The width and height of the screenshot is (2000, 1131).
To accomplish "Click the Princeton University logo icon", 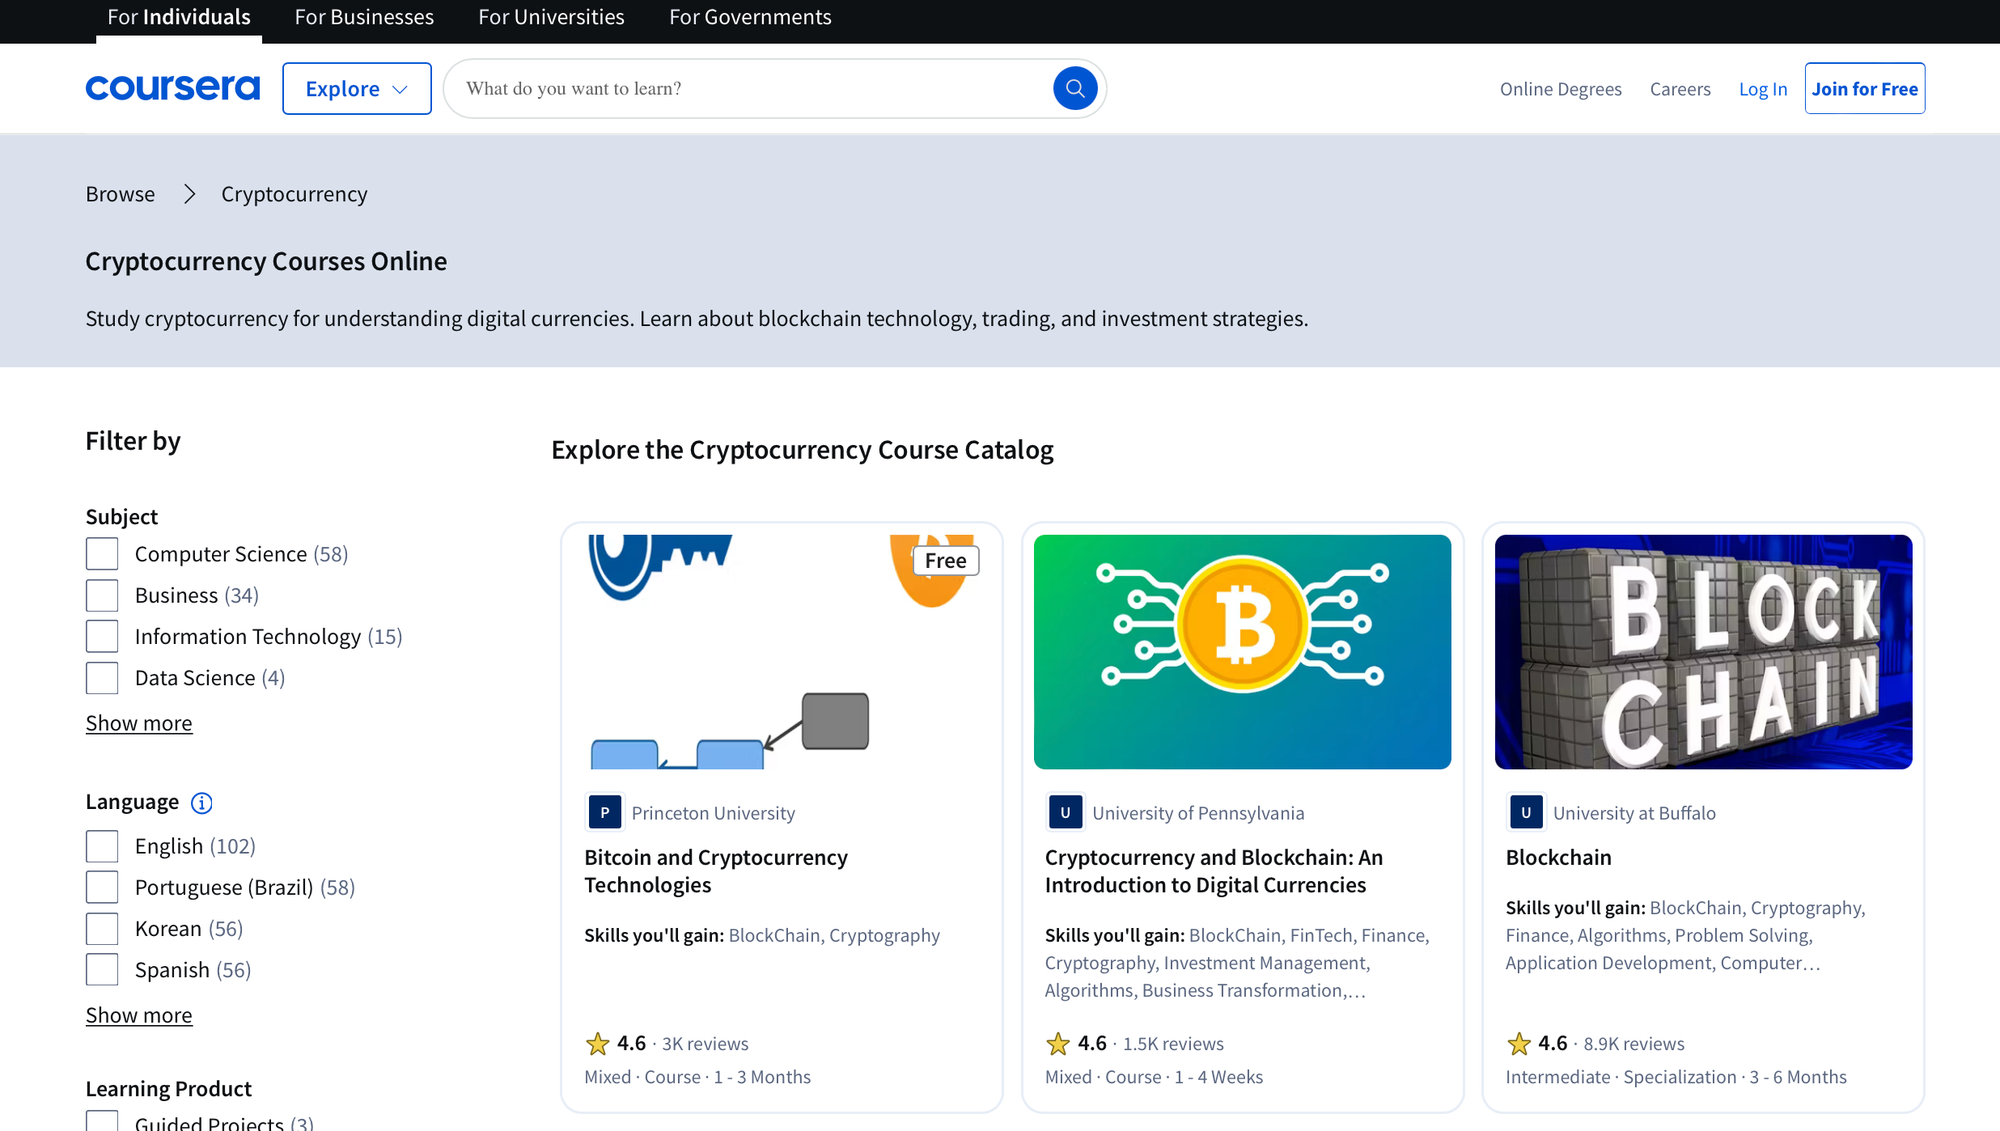I will (604, 813).
